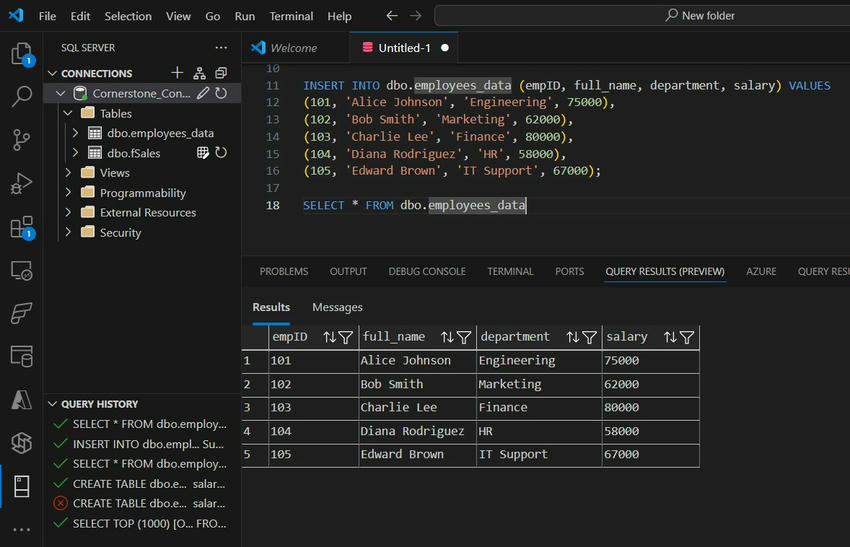Viewport: 850px width, 547px height.
Task: Click the filter icon on salary column
Action: [687, 338]
